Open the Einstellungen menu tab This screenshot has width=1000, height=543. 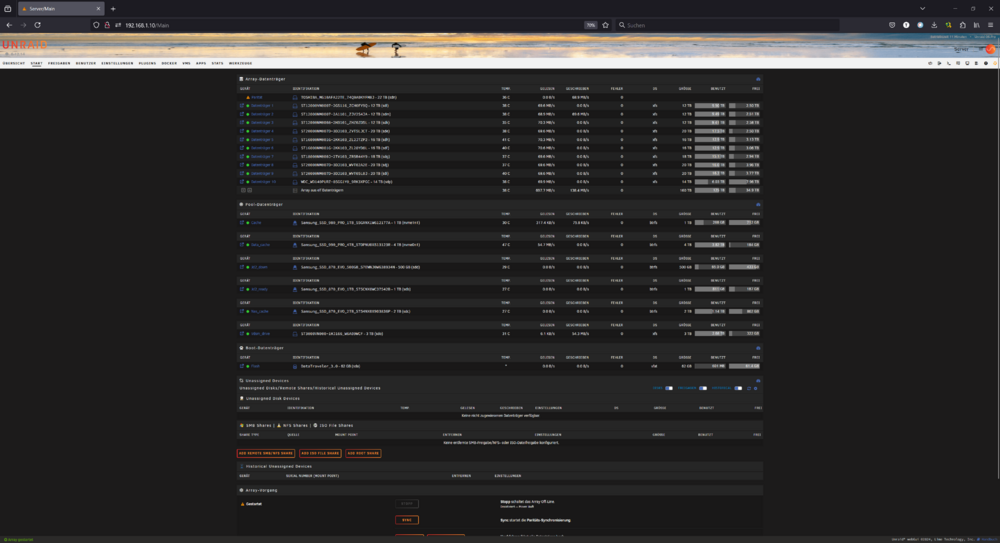point(117,63)
